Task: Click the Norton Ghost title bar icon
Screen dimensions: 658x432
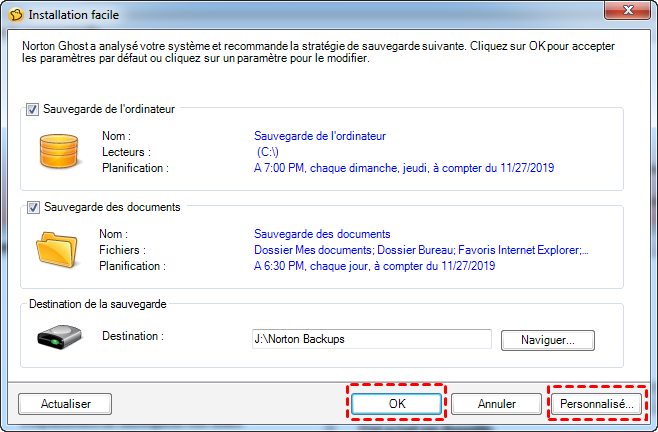Action: click(16, 15)
